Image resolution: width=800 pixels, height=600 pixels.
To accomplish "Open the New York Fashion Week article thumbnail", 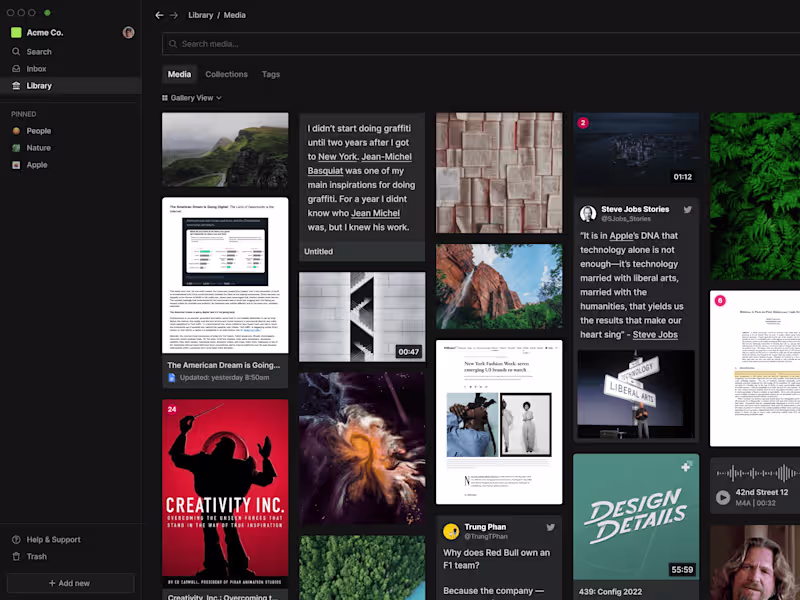I will coord(499,422).
